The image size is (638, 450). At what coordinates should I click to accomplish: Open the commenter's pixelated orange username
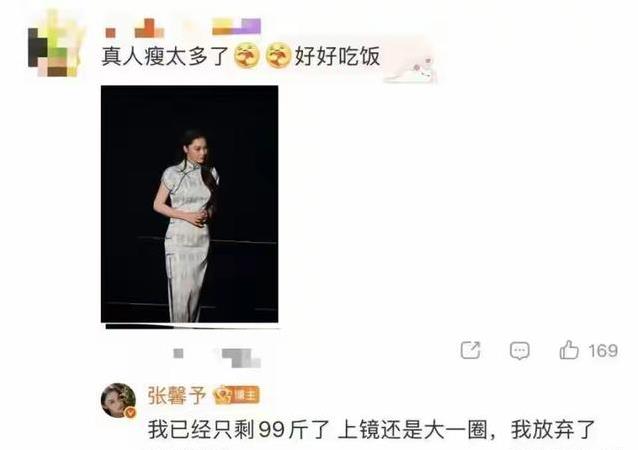[x=135, y=28]
